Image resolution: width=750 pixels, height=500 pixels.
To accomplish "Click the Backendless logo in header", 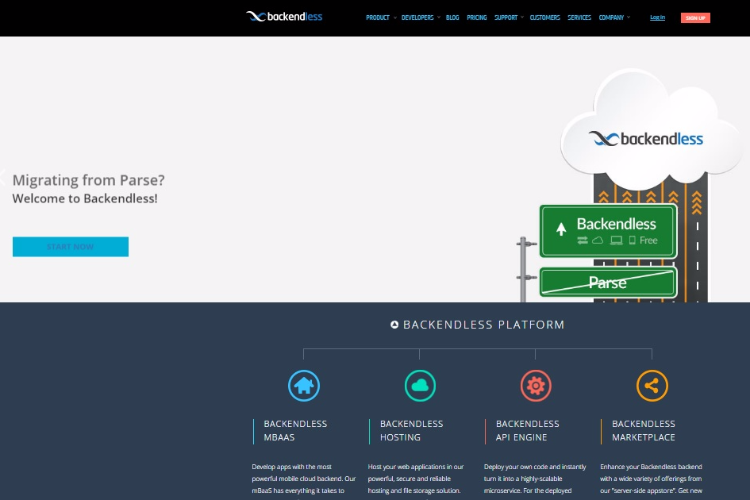I will [x=284, y=17].
